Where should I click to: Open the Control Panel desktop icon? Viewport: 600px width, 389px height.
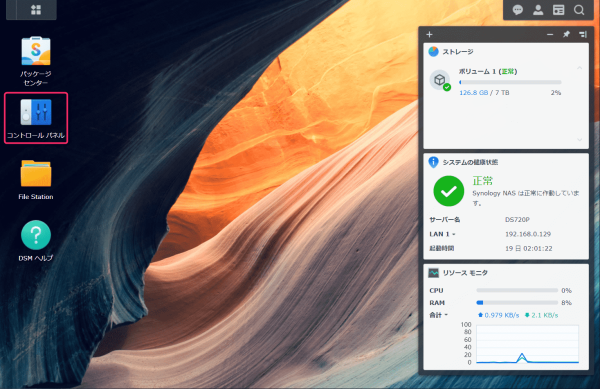click(x=36, y=118)
